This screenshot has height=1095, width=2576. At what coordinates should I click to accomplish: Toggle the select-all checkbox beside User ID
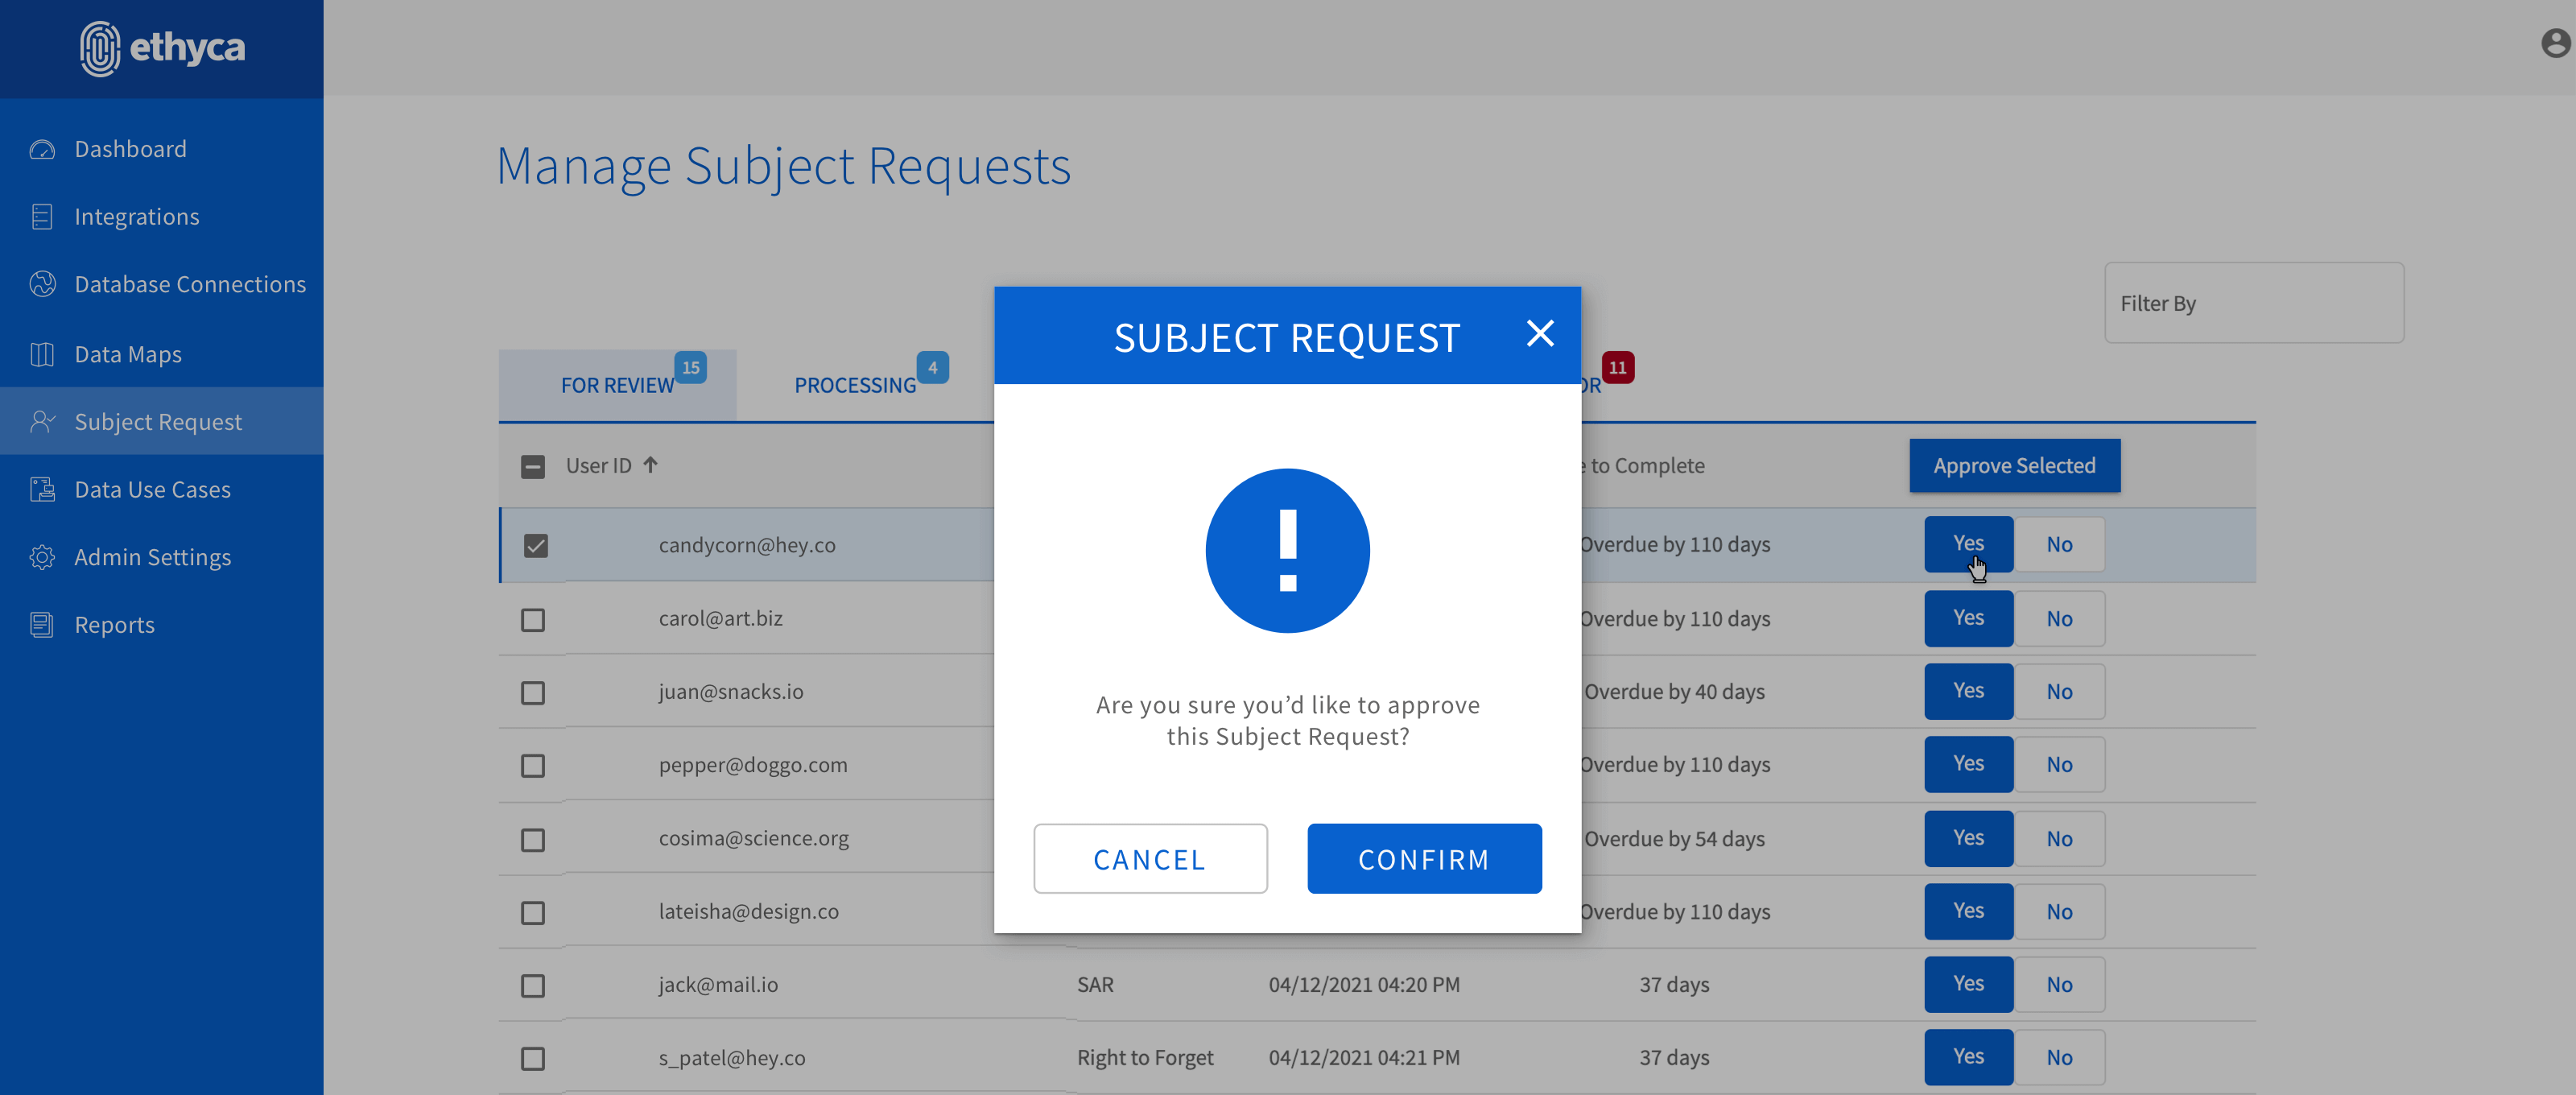pos(533,466)
